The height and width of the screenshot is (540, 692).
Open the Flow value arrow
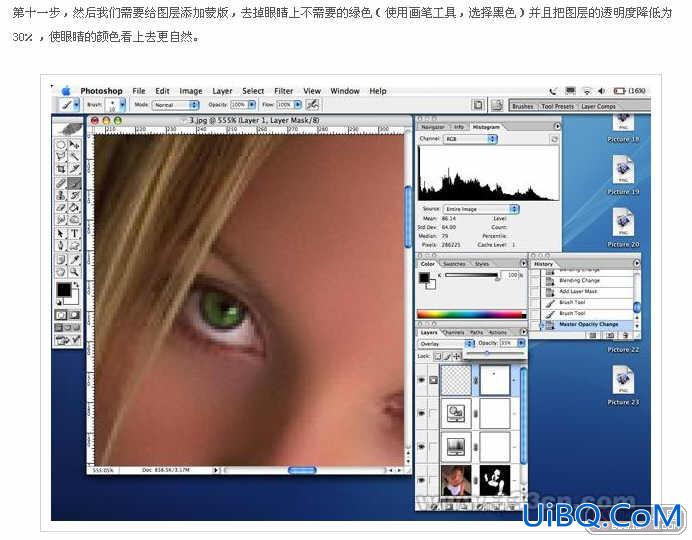click(297, 105)
